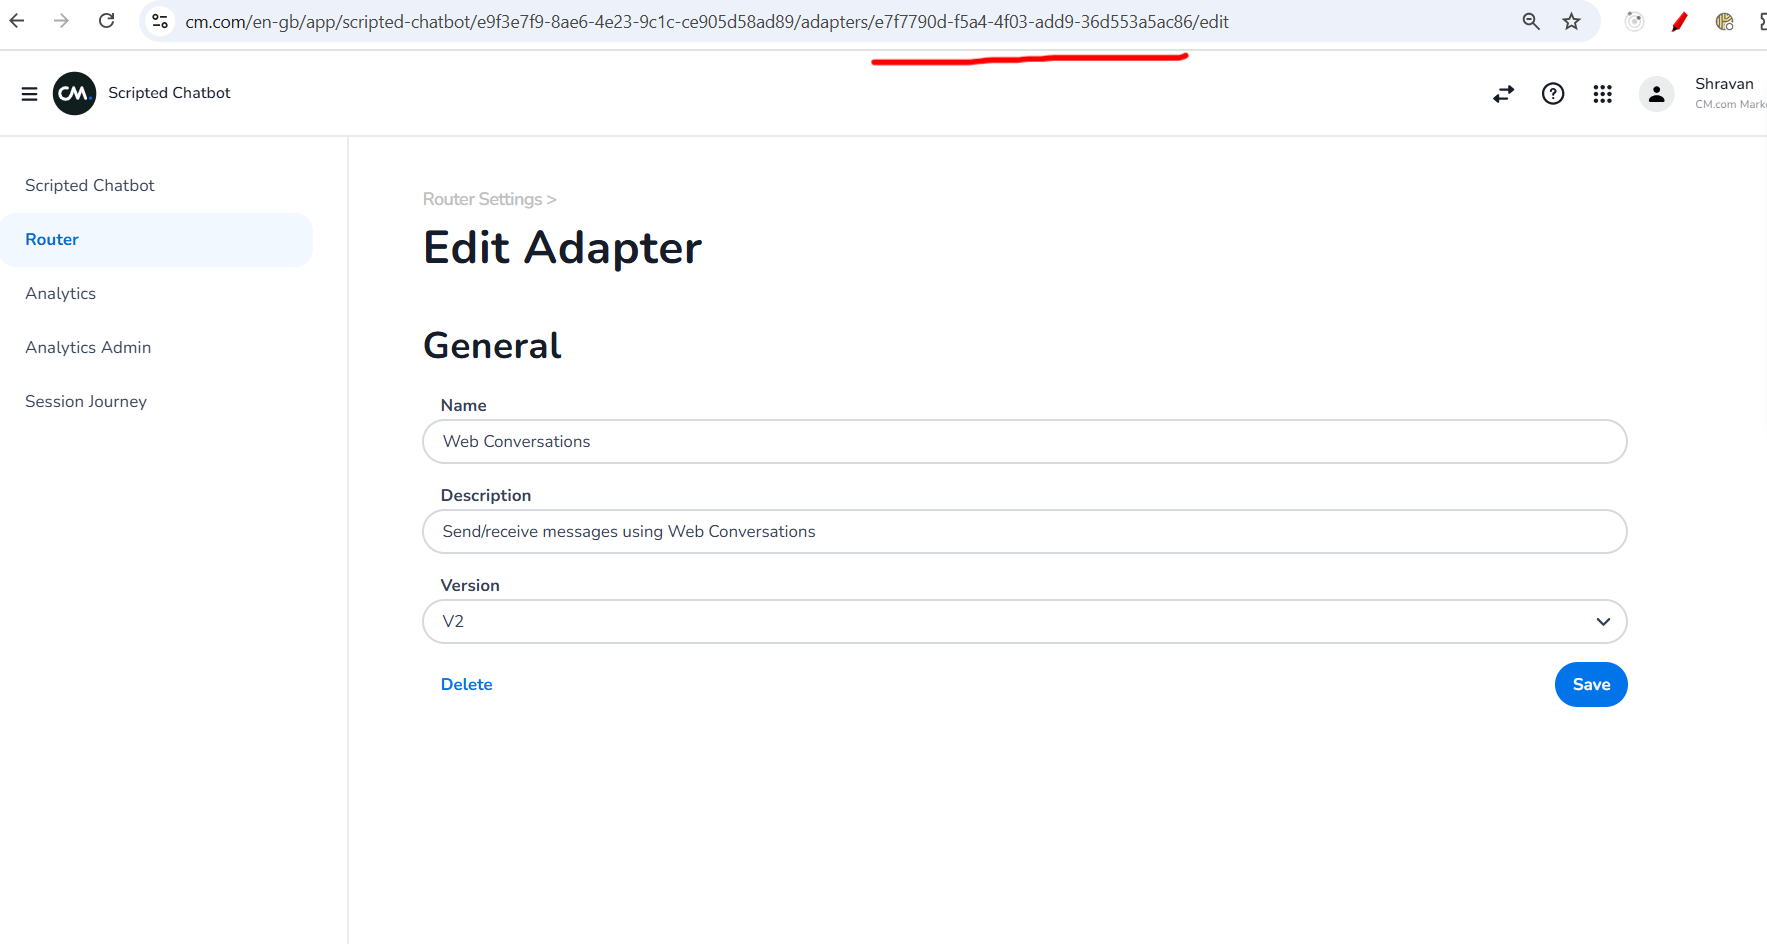This screenshot has height=944, width=1767.
Task: Click the zoom magnifier icon in address bar
Action: pyautogui.click(x=1531, y=21)
